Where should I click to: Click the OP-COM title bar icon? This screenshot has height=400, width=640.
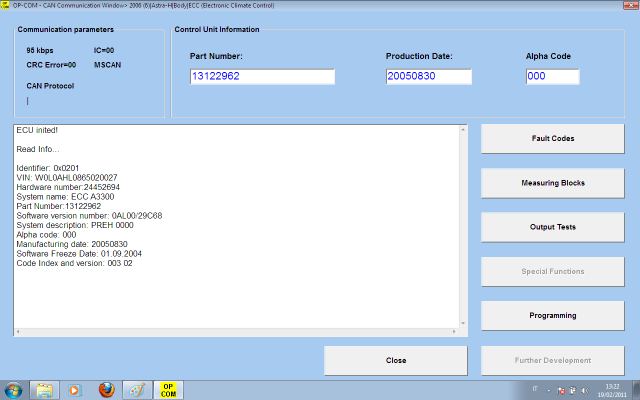5,5
